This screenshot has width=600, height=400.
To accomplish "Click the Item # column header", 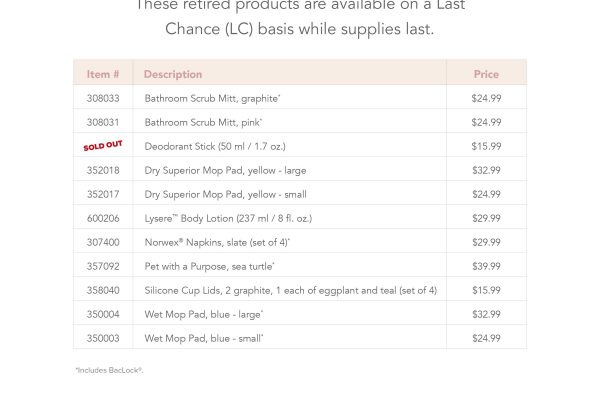I will click(103, 74).
